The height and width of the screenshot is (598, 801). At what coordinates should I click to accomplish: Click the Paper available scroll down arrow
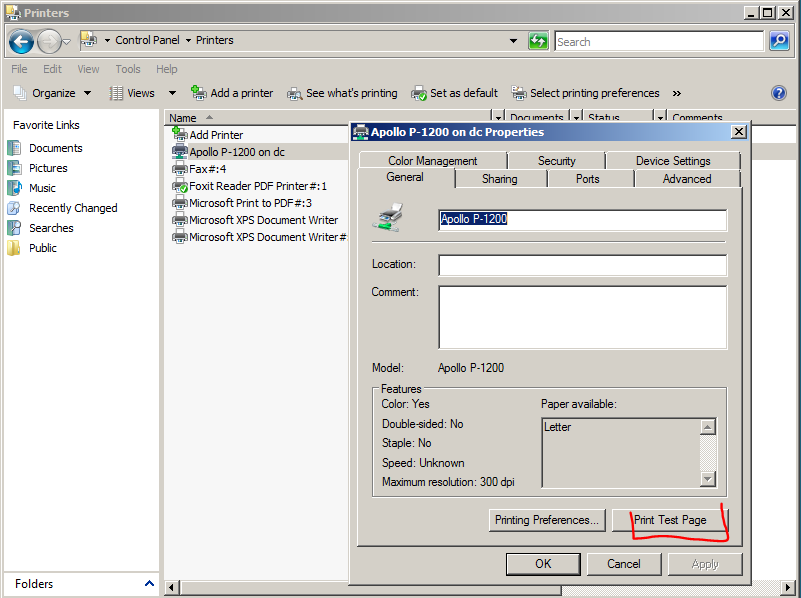pos(708,479)
